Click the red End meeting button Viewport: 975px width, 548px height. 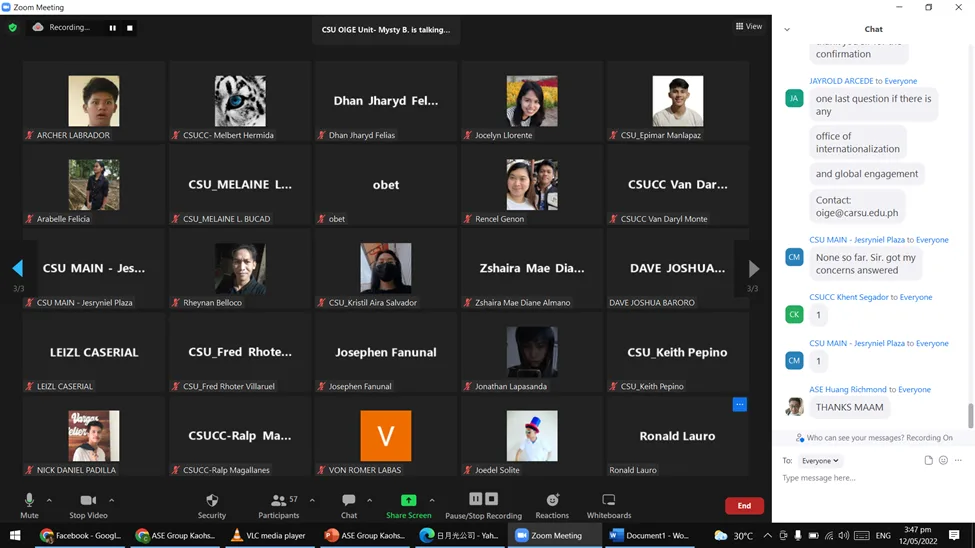744,506
